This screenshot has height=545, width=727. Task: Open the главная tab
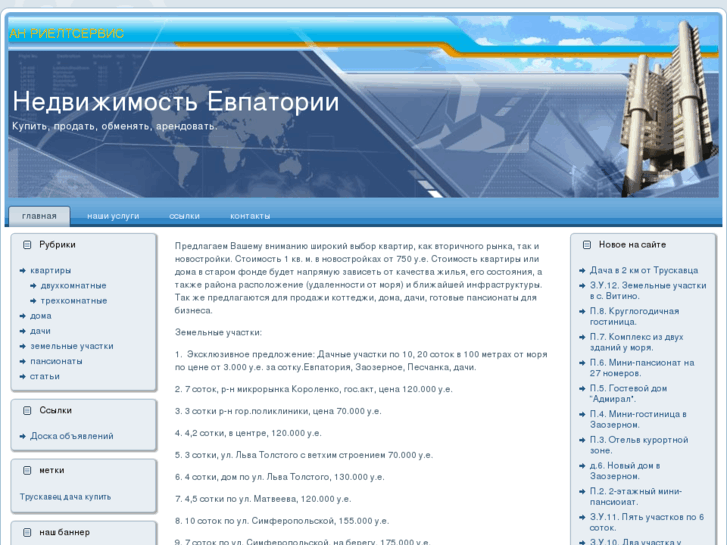click(39, 216)
